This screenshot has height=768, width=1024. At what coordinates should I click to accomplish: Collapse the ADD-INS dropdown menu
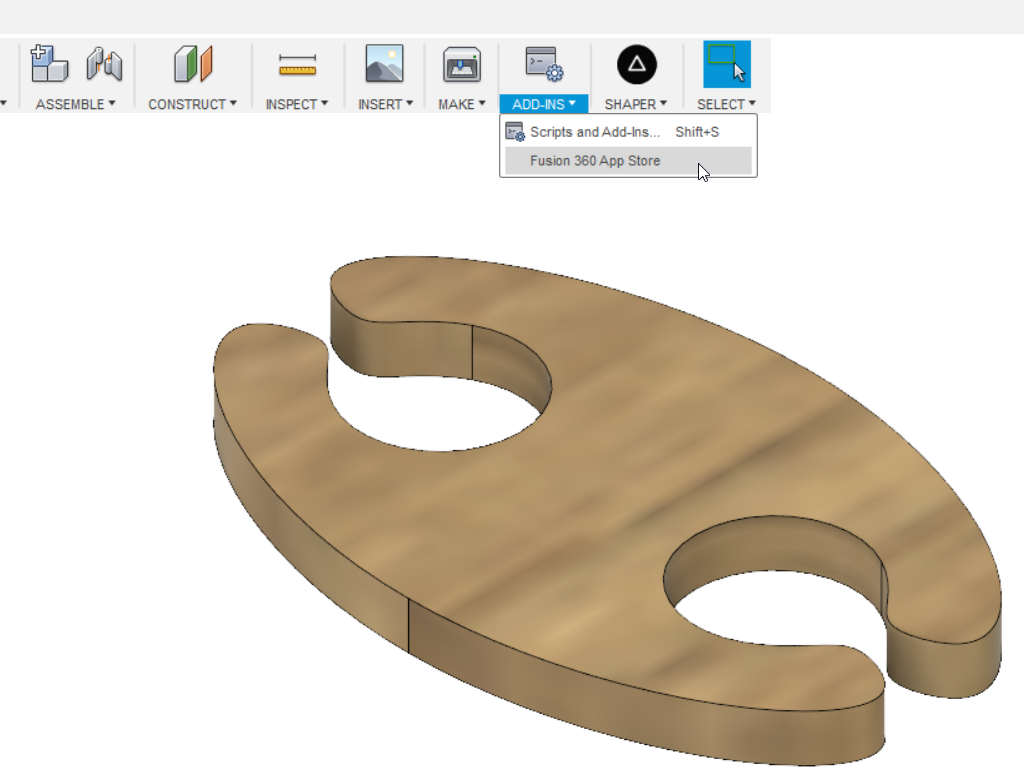(544, 104)
